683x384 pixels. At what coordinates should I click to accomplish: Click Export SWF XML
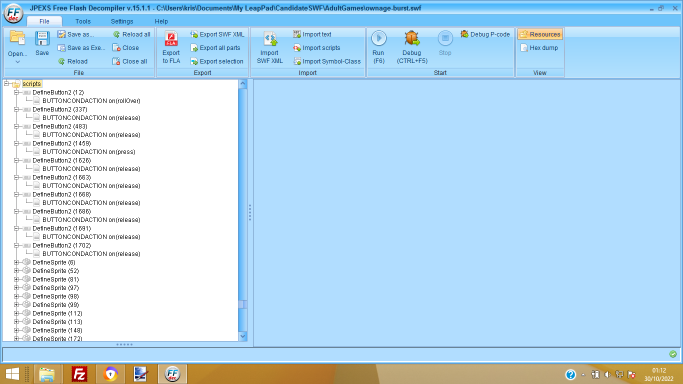click(217, 34)
